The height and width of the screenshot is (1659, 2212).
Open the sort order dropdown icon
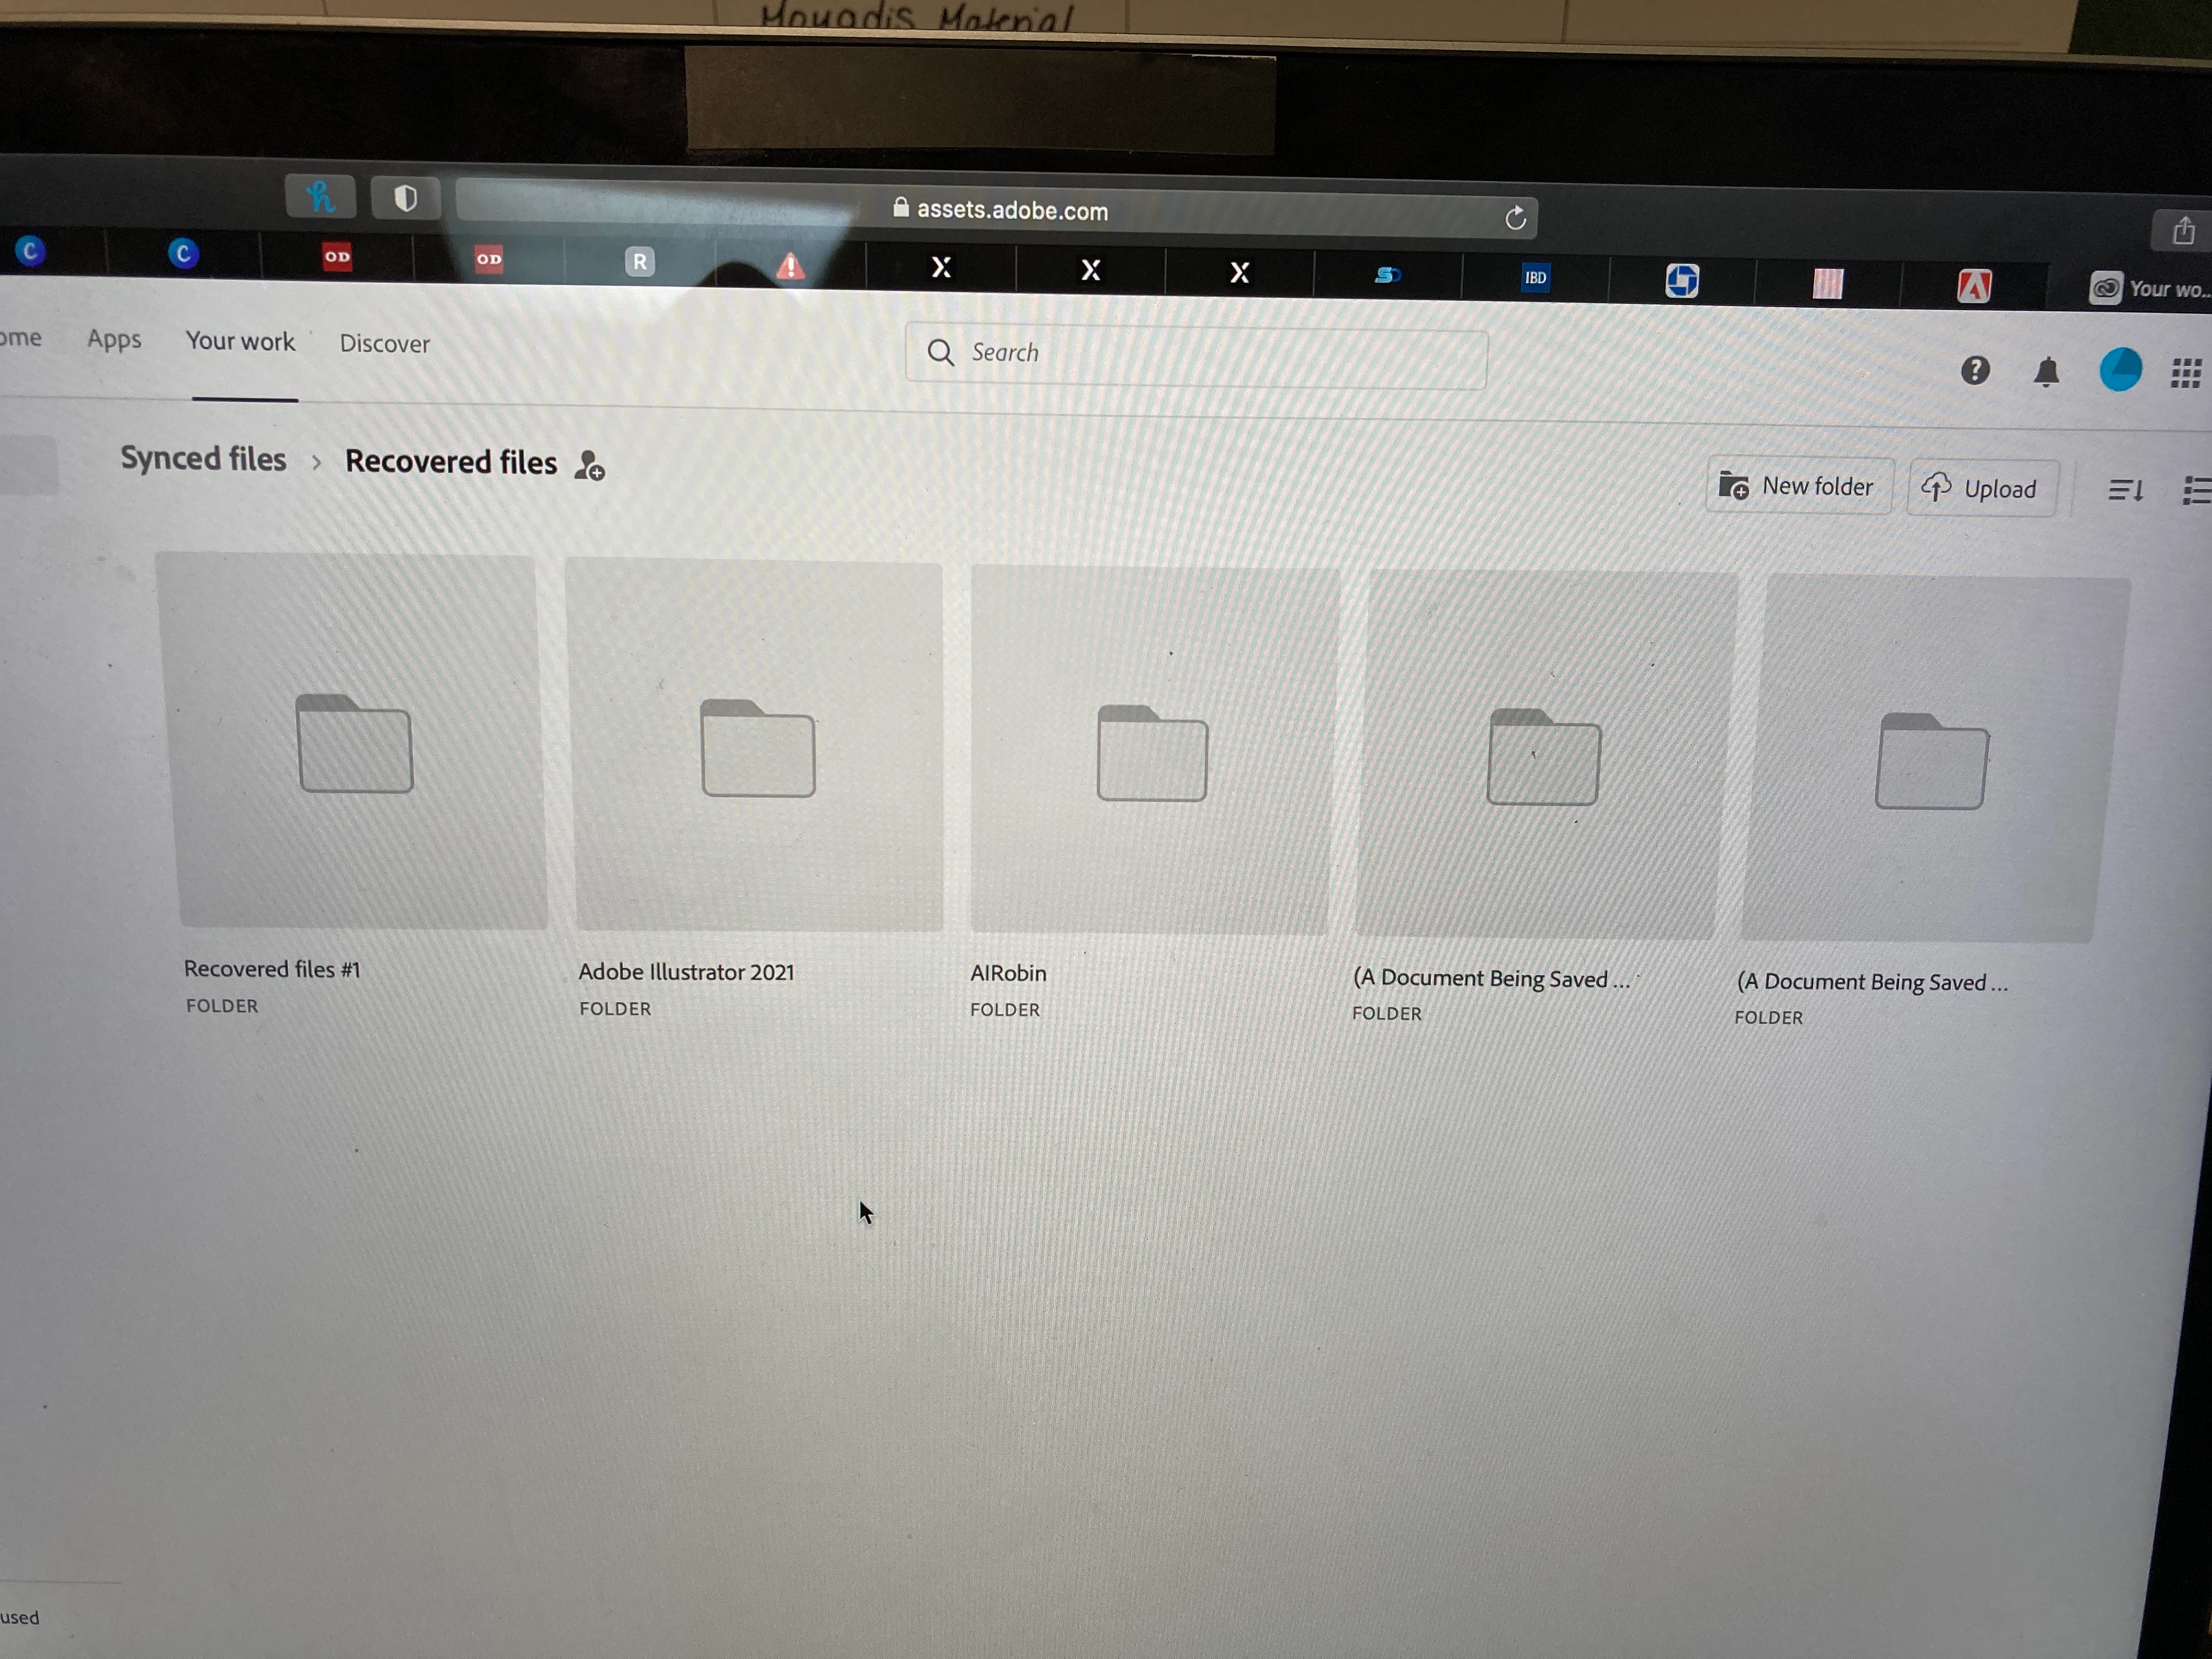[x=2125, y=490]
